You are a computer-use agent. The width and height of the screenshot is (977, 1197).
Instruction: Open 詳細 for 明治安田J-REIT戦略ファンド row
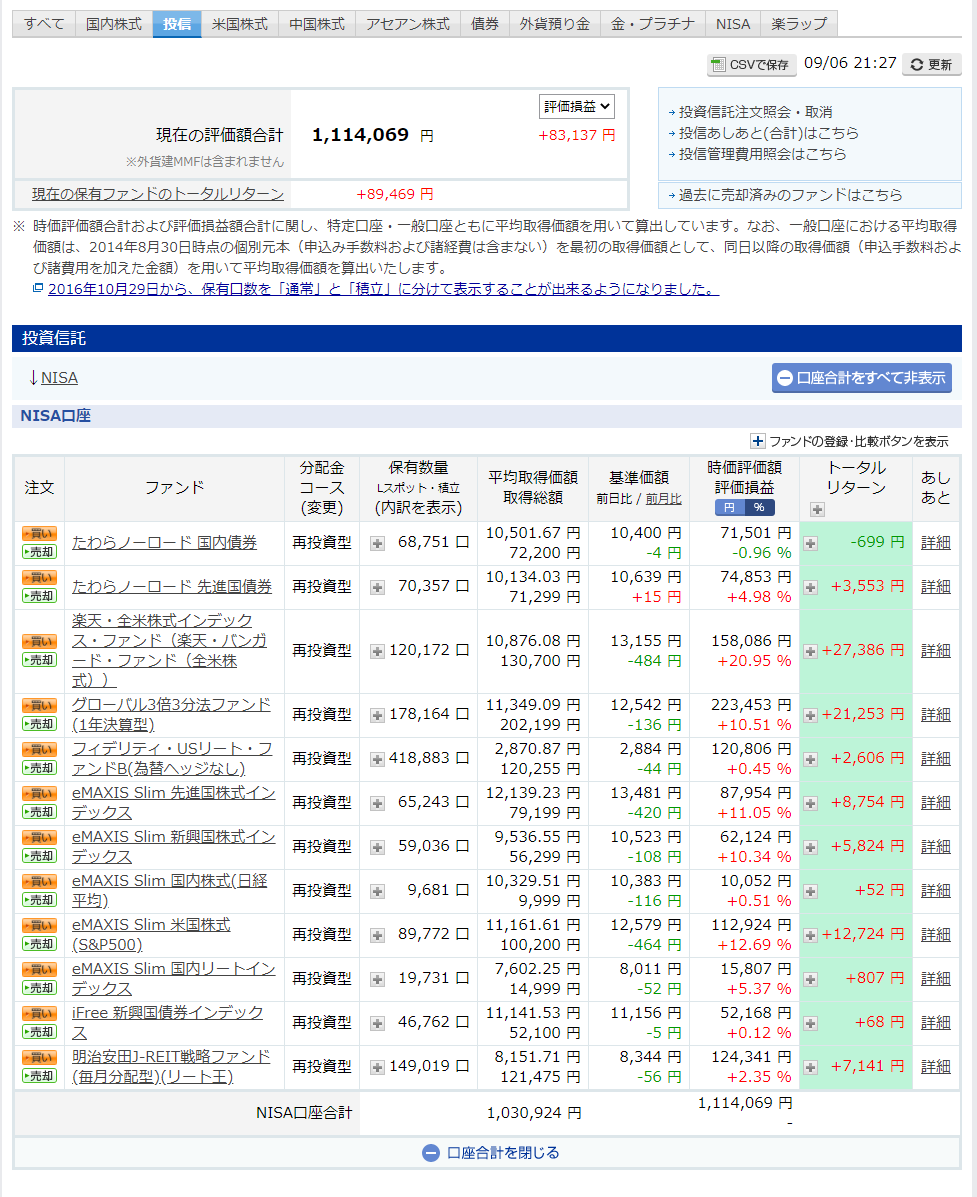[936, 1066]
